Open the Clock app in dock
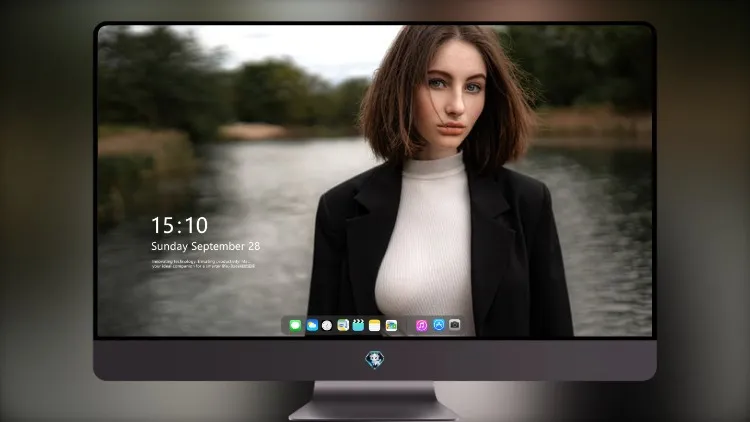The height and width of the screenshot is (422, 750). [327, 325]
